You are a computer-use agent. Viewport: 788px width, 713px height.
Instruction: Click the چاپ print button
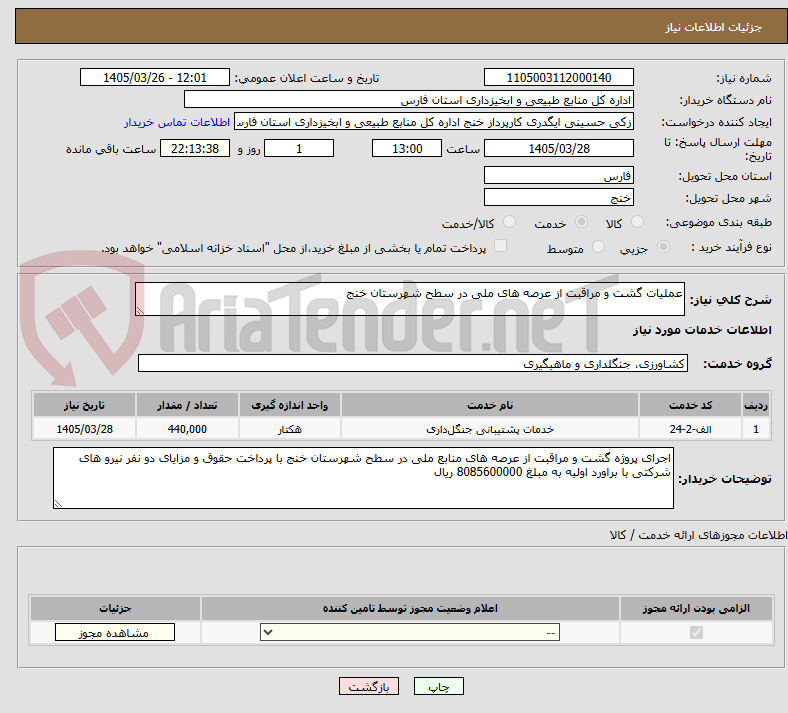pyautogui.click(x=439, y=686)
